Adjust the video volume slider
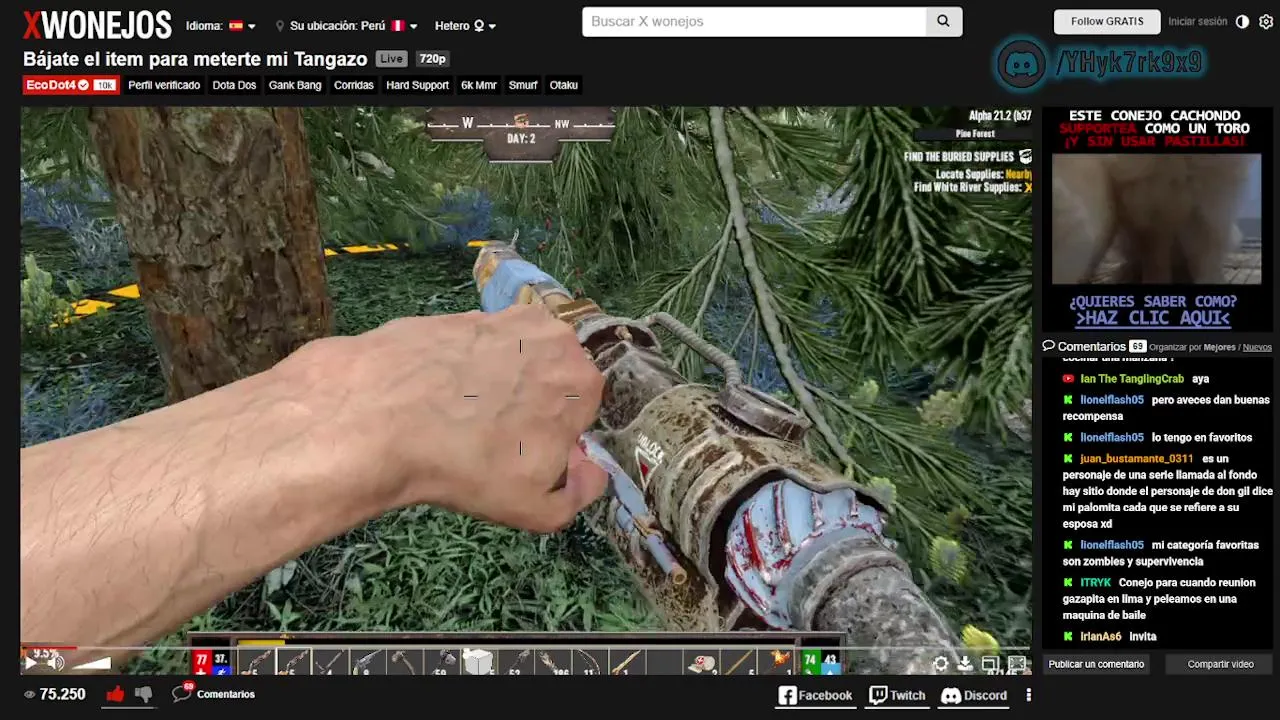This screenshot has width=1280, height=720. point(90,662)
